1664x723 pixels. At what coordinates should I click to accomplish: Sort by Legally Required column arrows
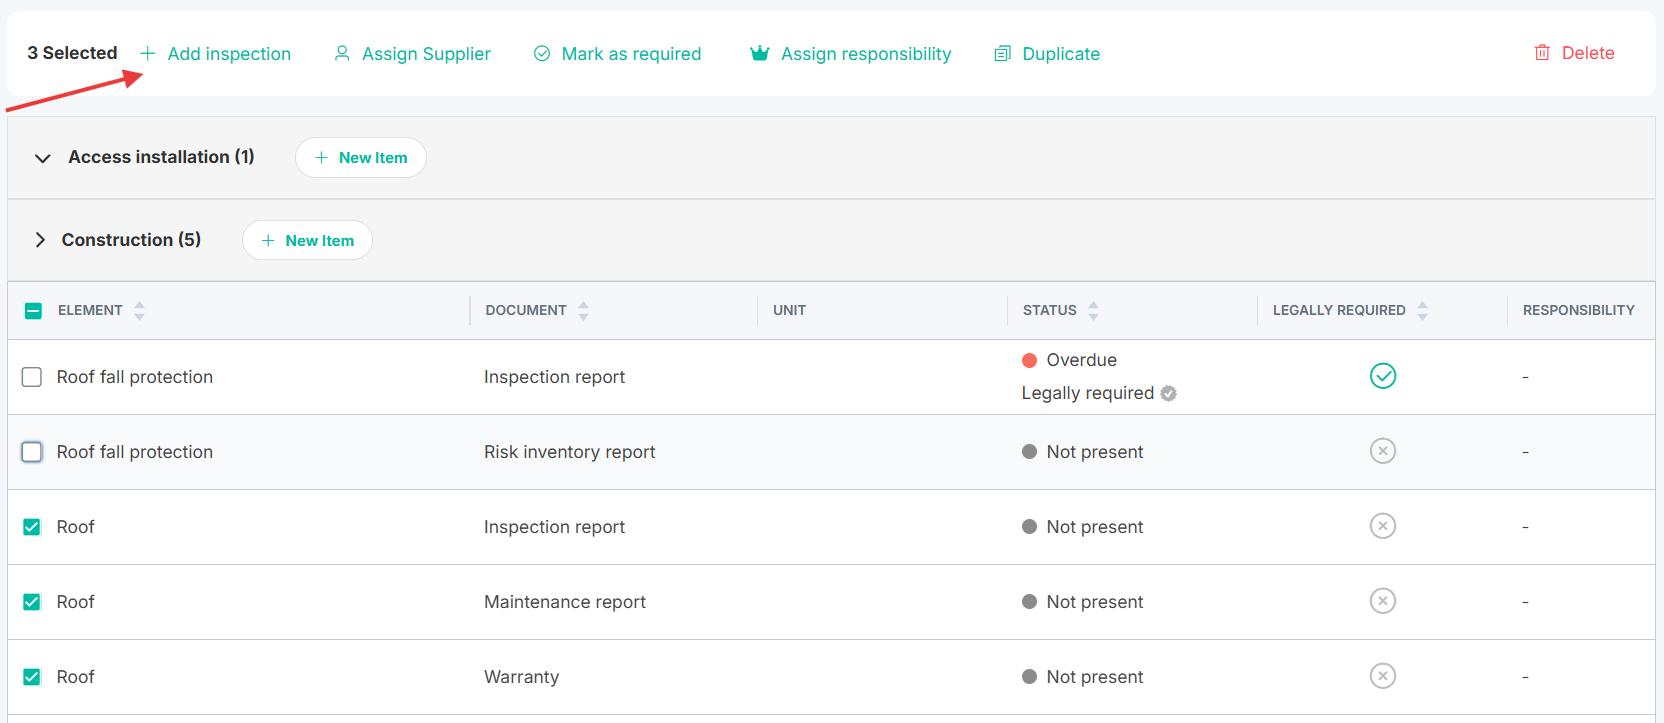point(1422,310)
